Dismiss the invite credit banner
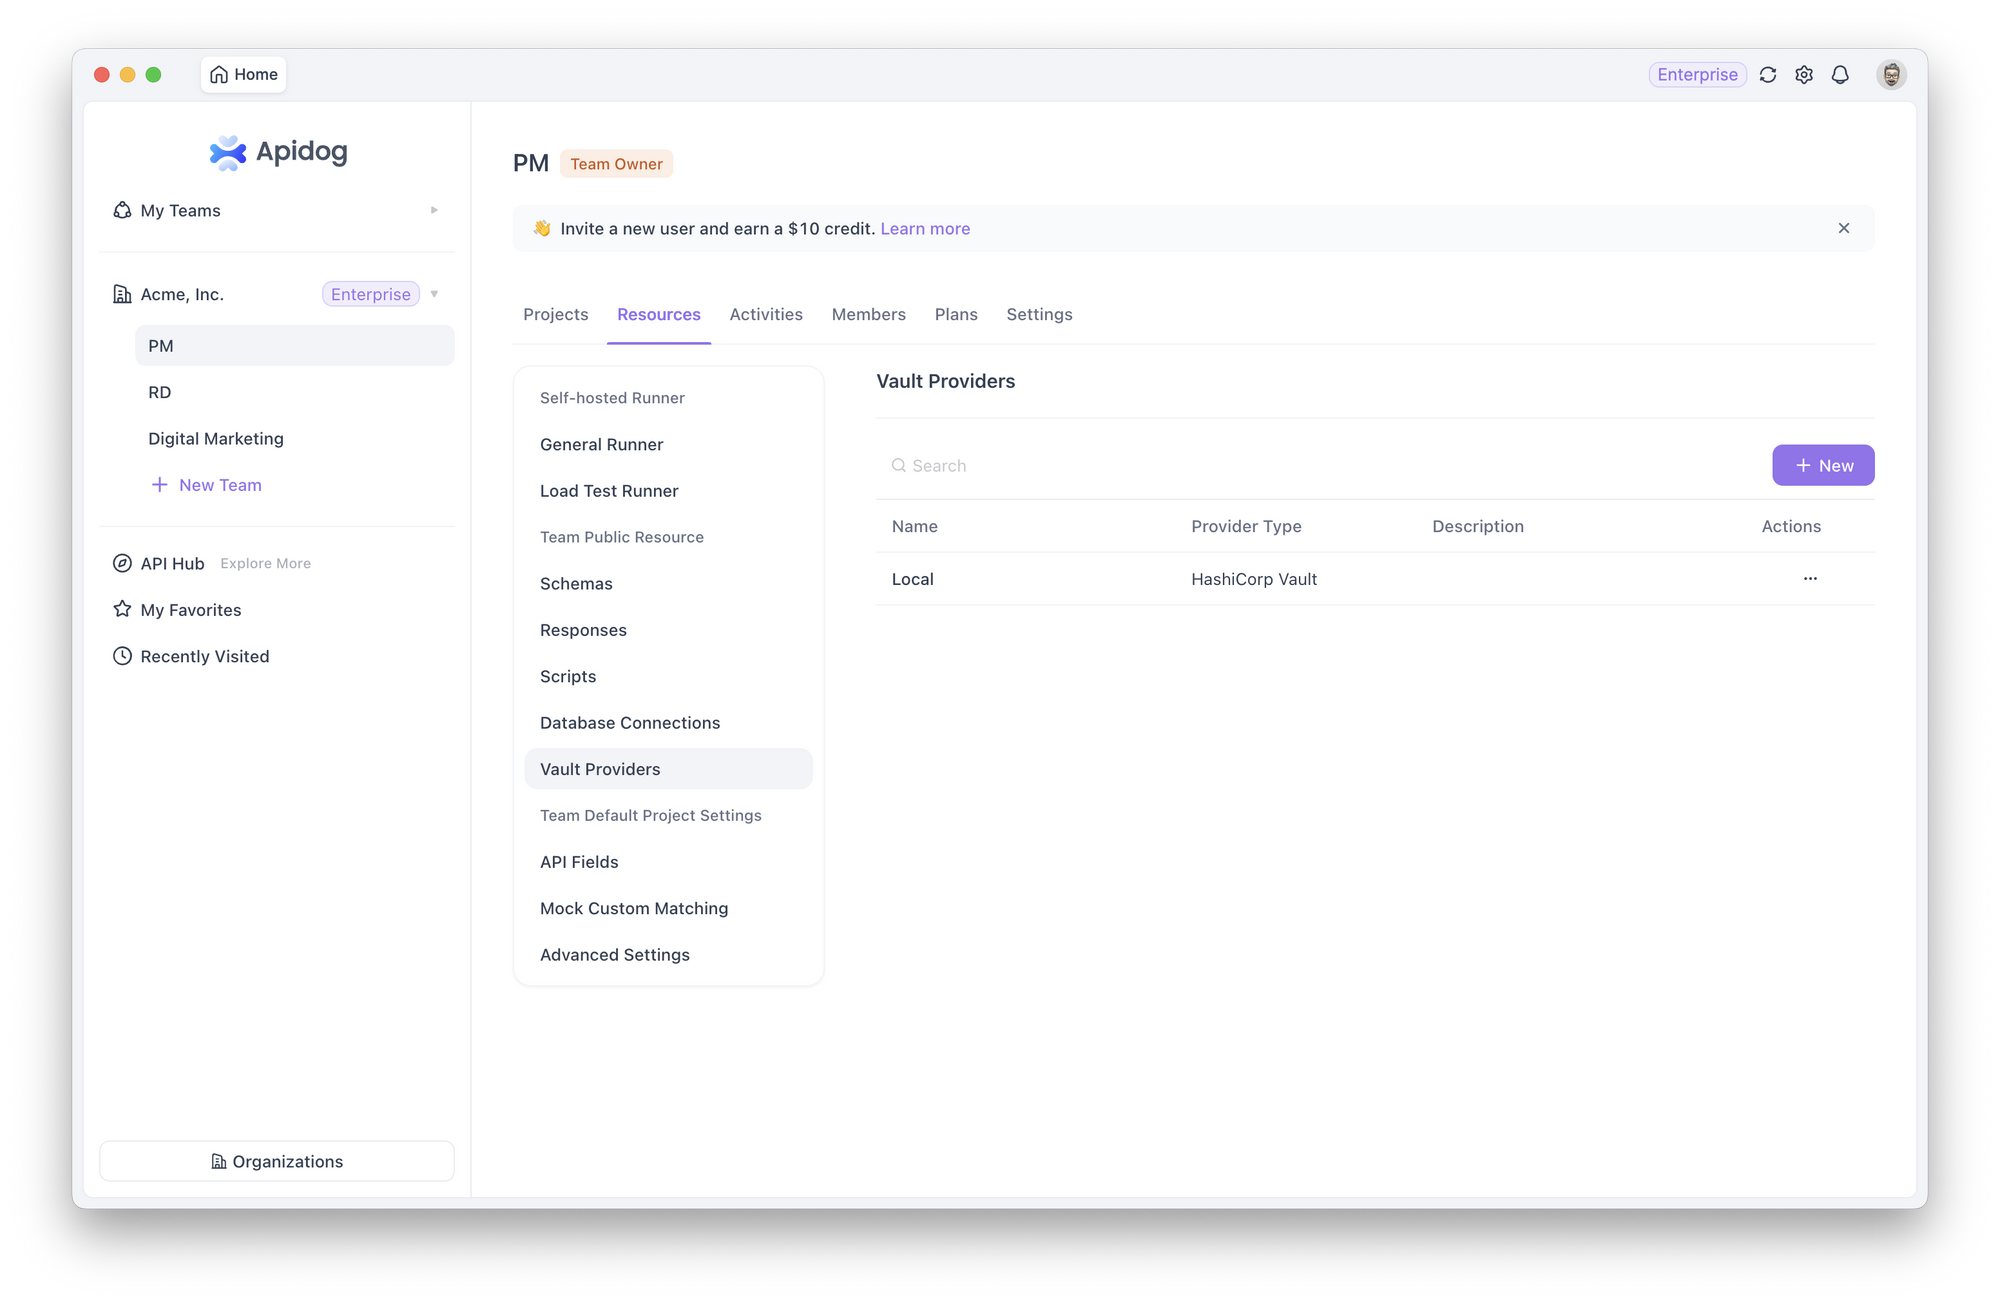Screen dimensions: 2000x1304 (1844, 228)
